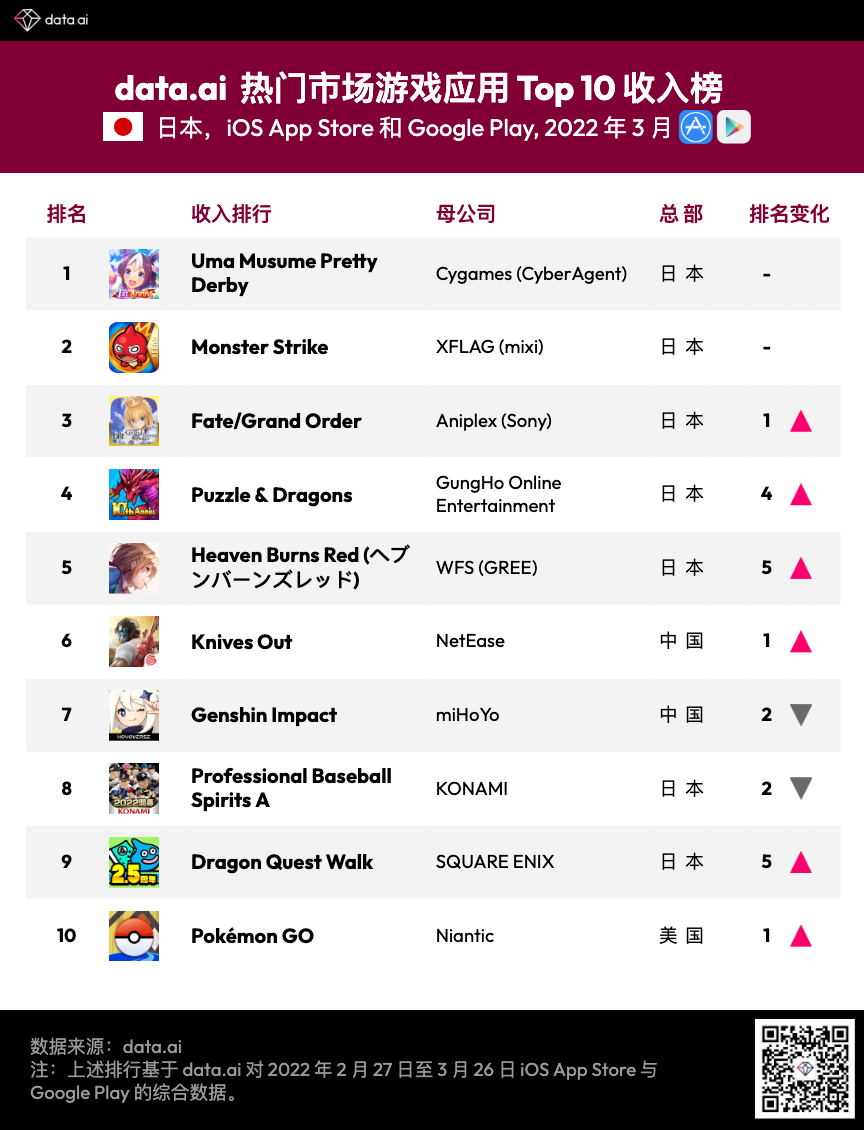Screen dimensions: 864x1130
Task: Click the Heaven Burns Red game thumbnail
Action: click(x=134, y=568)
